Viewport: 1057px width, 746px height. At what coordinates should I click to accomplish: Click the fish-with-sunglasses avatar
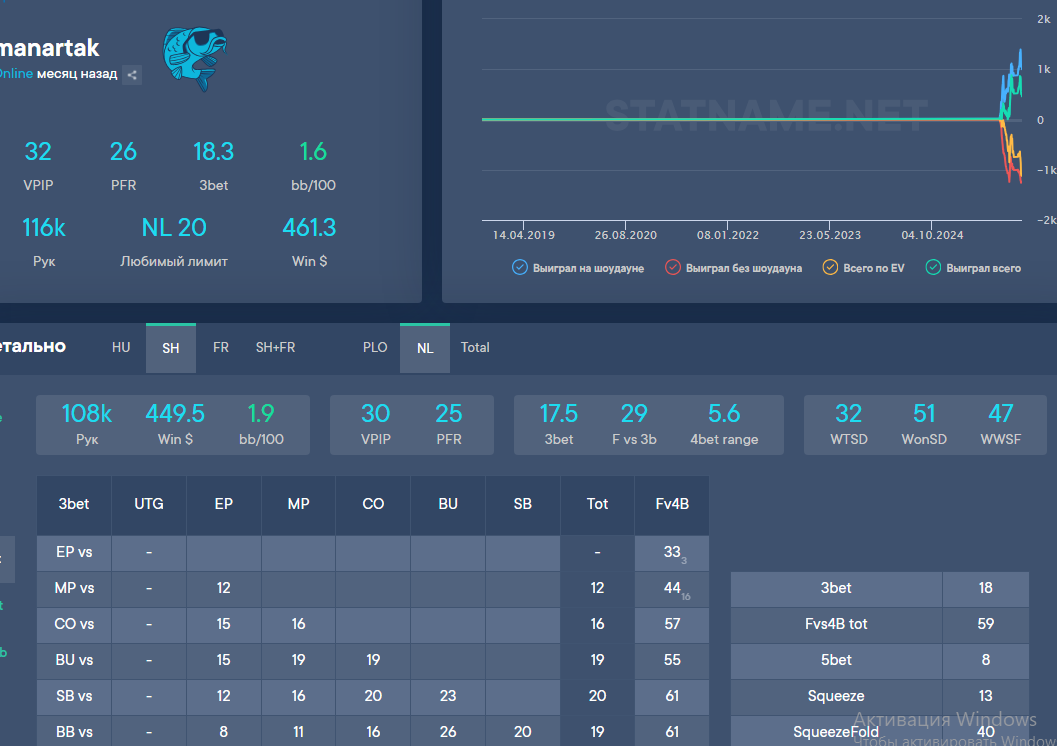[x=195, y=58]
